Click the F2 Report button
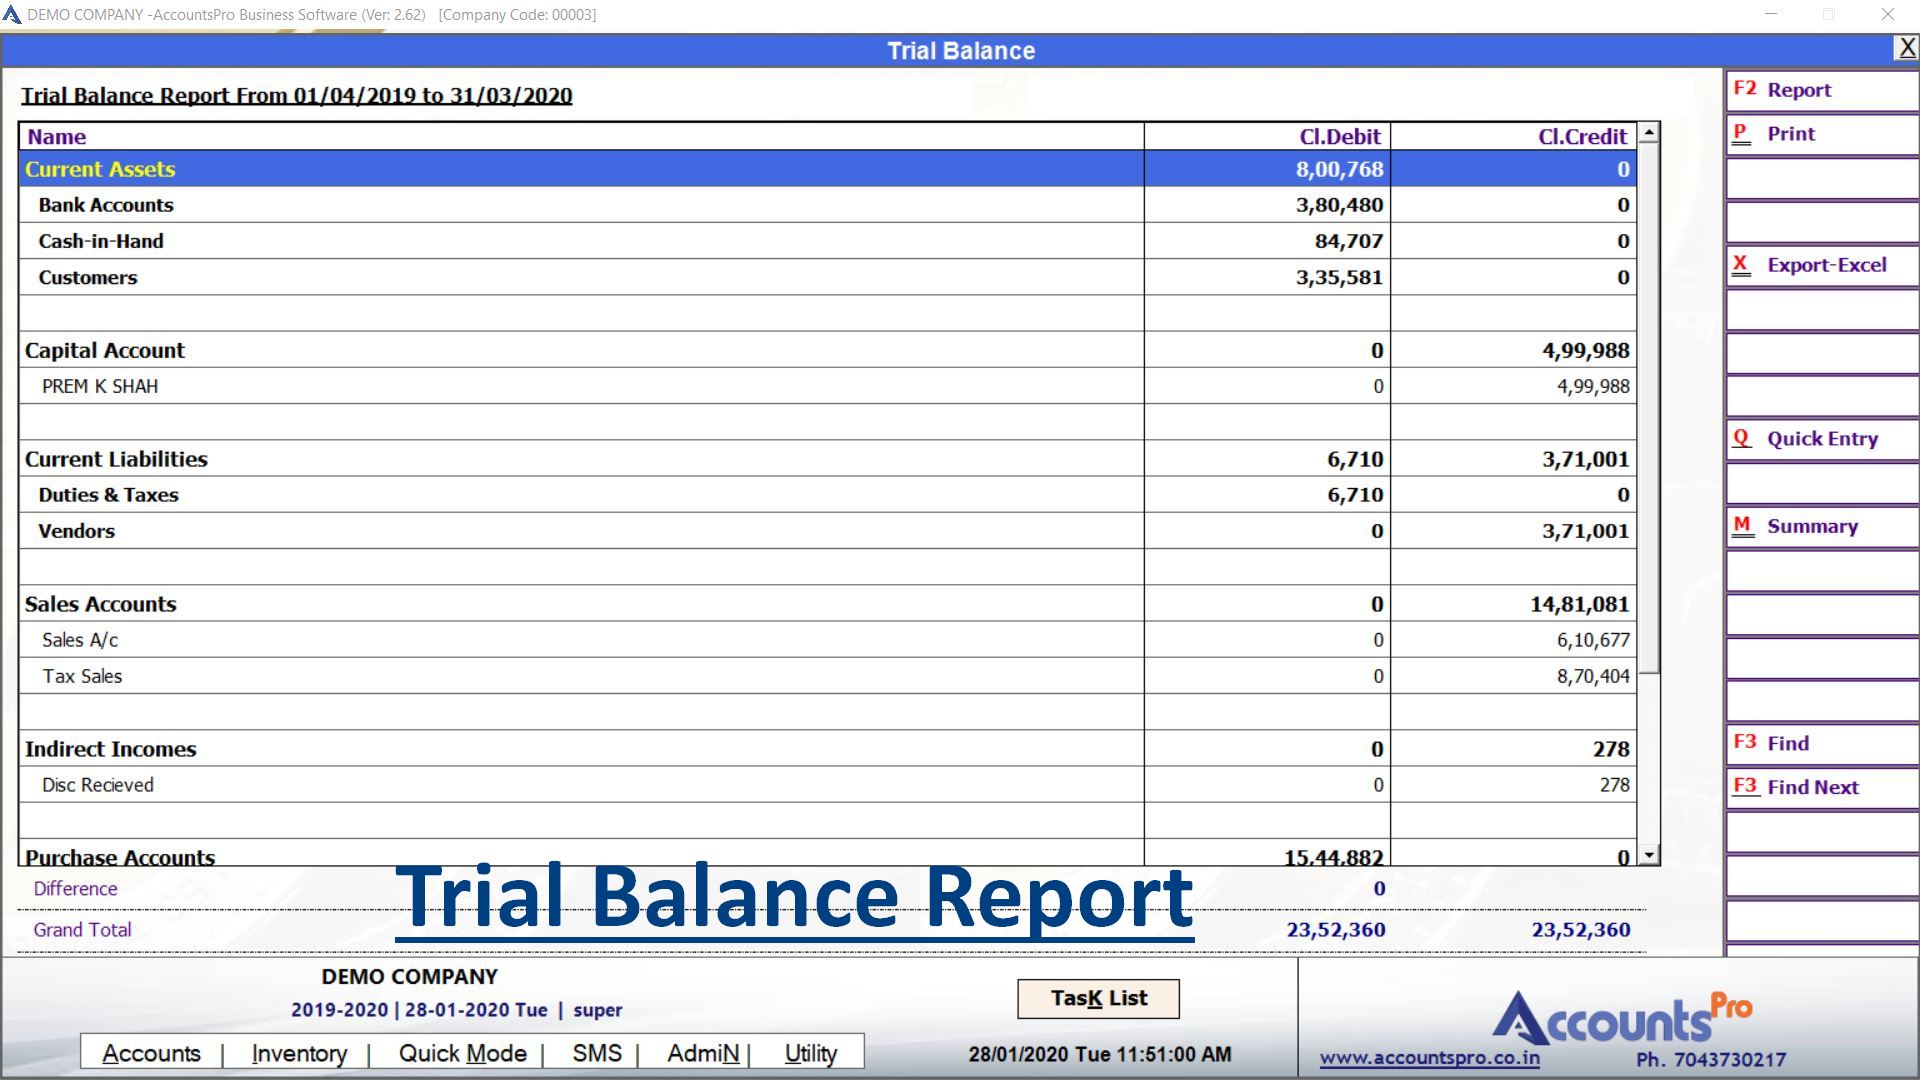1920x1080 pixels. [1820, 90]
